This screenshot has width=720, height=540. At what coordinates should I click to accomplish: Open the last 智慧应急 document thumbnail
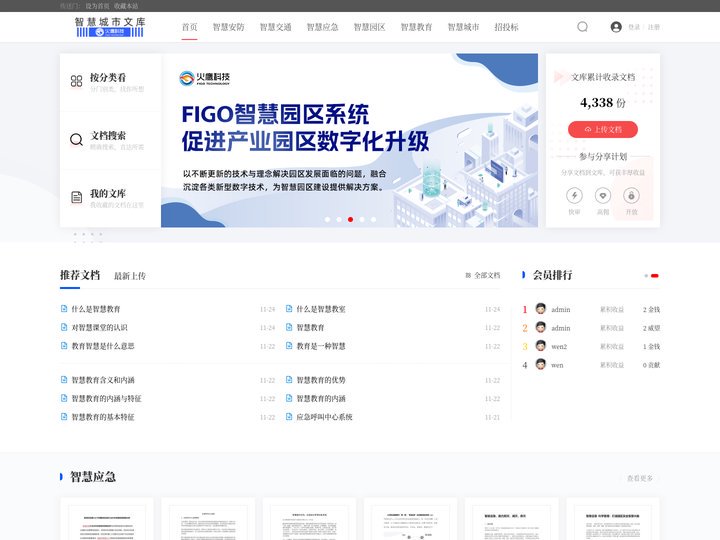(613, 519)
